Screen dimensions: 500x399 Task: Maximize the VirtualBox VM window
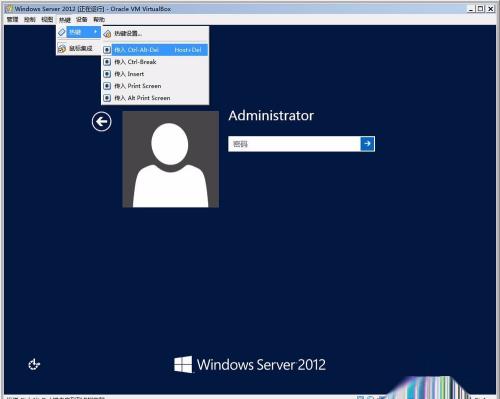tap(480, 9)
